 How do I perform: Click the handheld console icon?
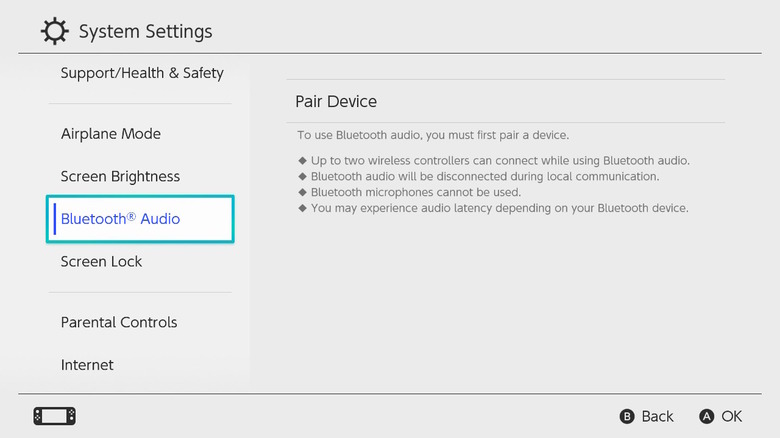pyautogui.click(x=54, y=416)
